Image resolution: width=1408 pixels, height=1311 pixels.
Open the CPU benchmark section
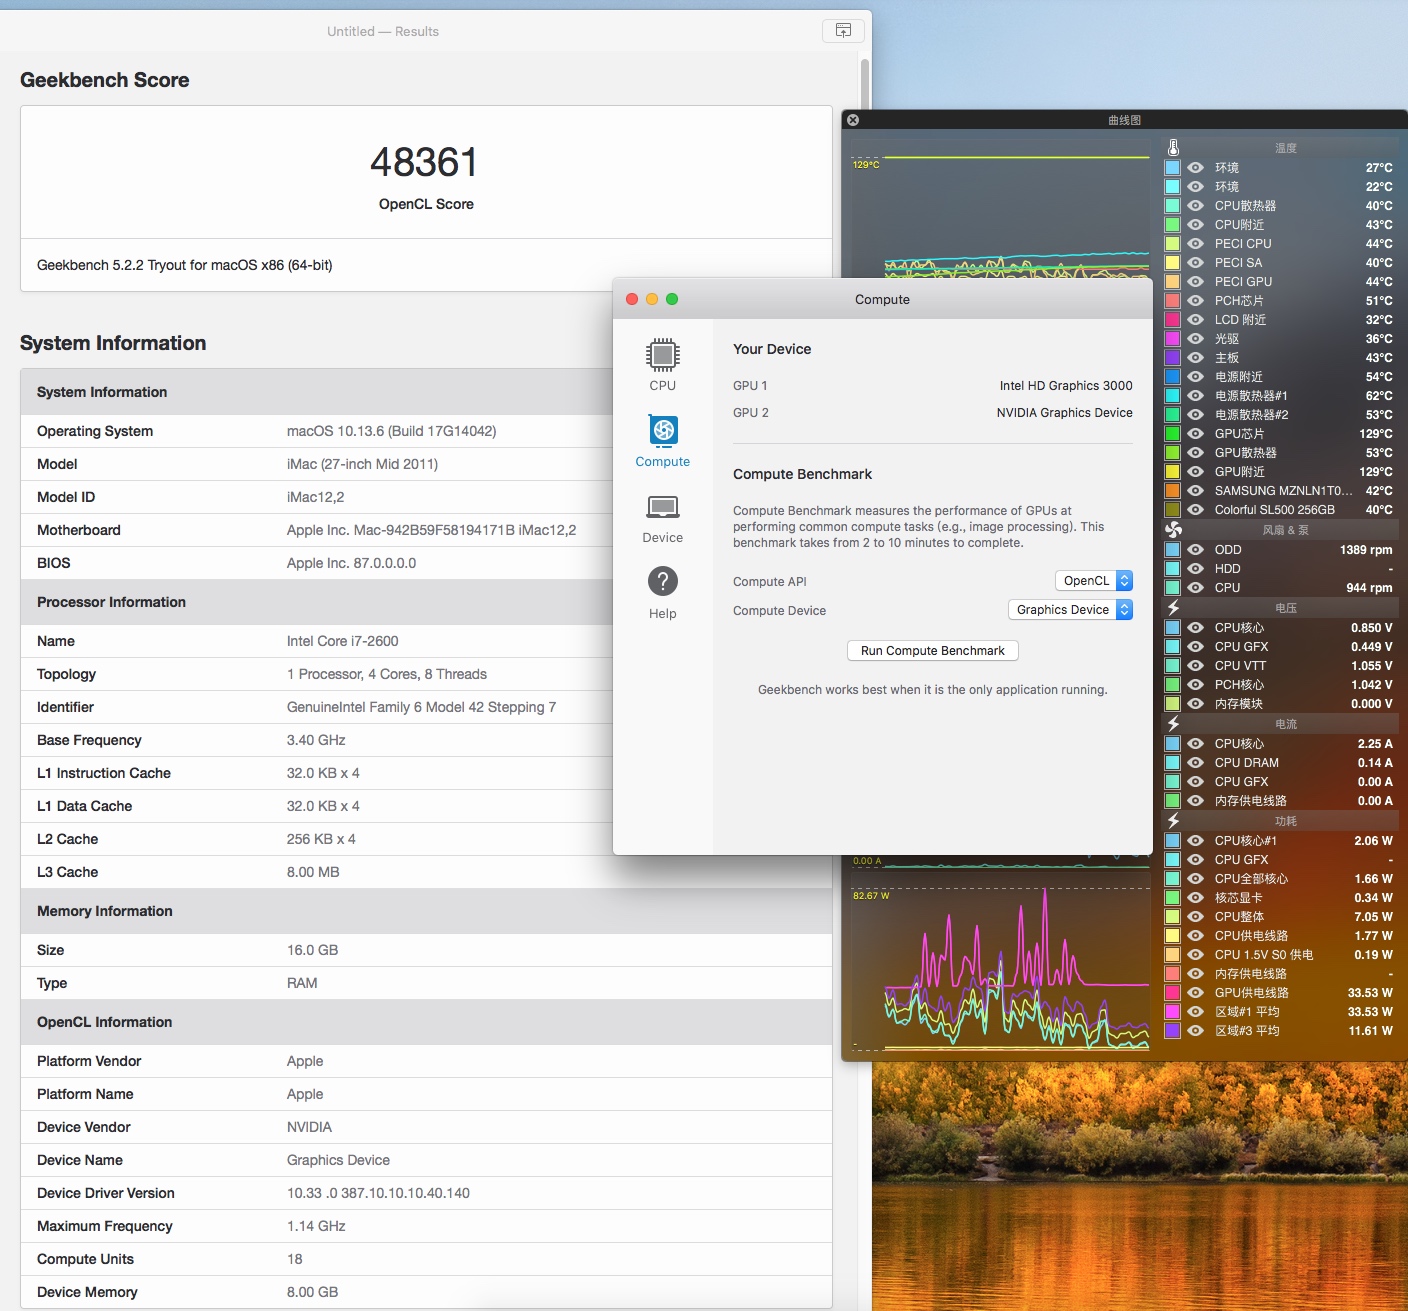tap(662, 364)
